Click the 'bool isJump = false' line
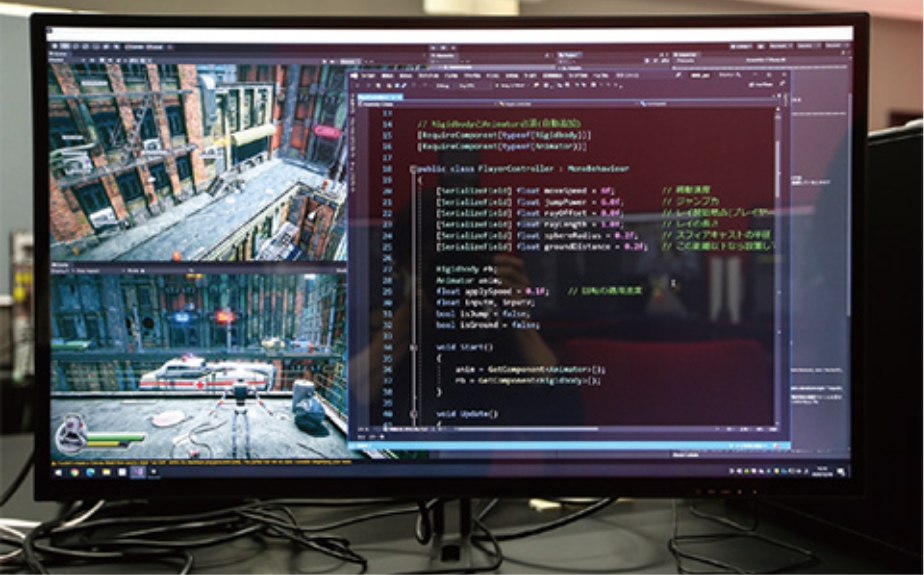Viewport: 924px width, 575px height. [483, 314]
